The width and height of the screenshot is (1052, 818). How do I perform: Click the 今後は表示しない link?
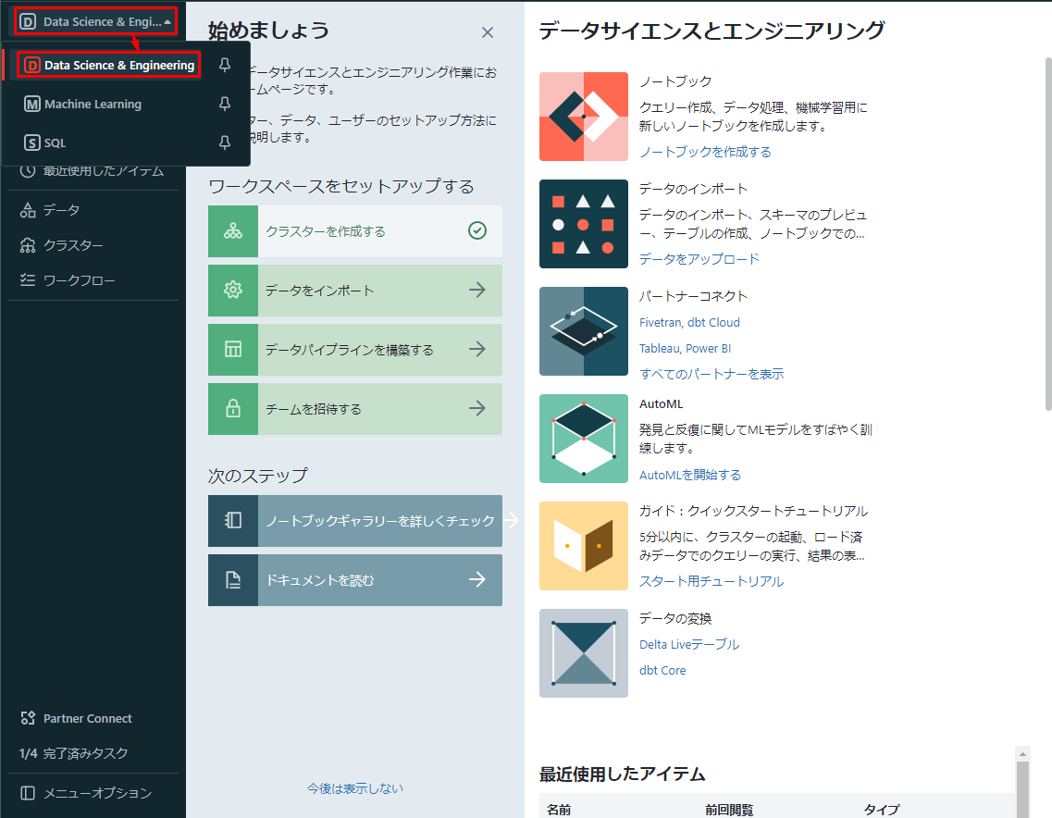coord(355,788)
